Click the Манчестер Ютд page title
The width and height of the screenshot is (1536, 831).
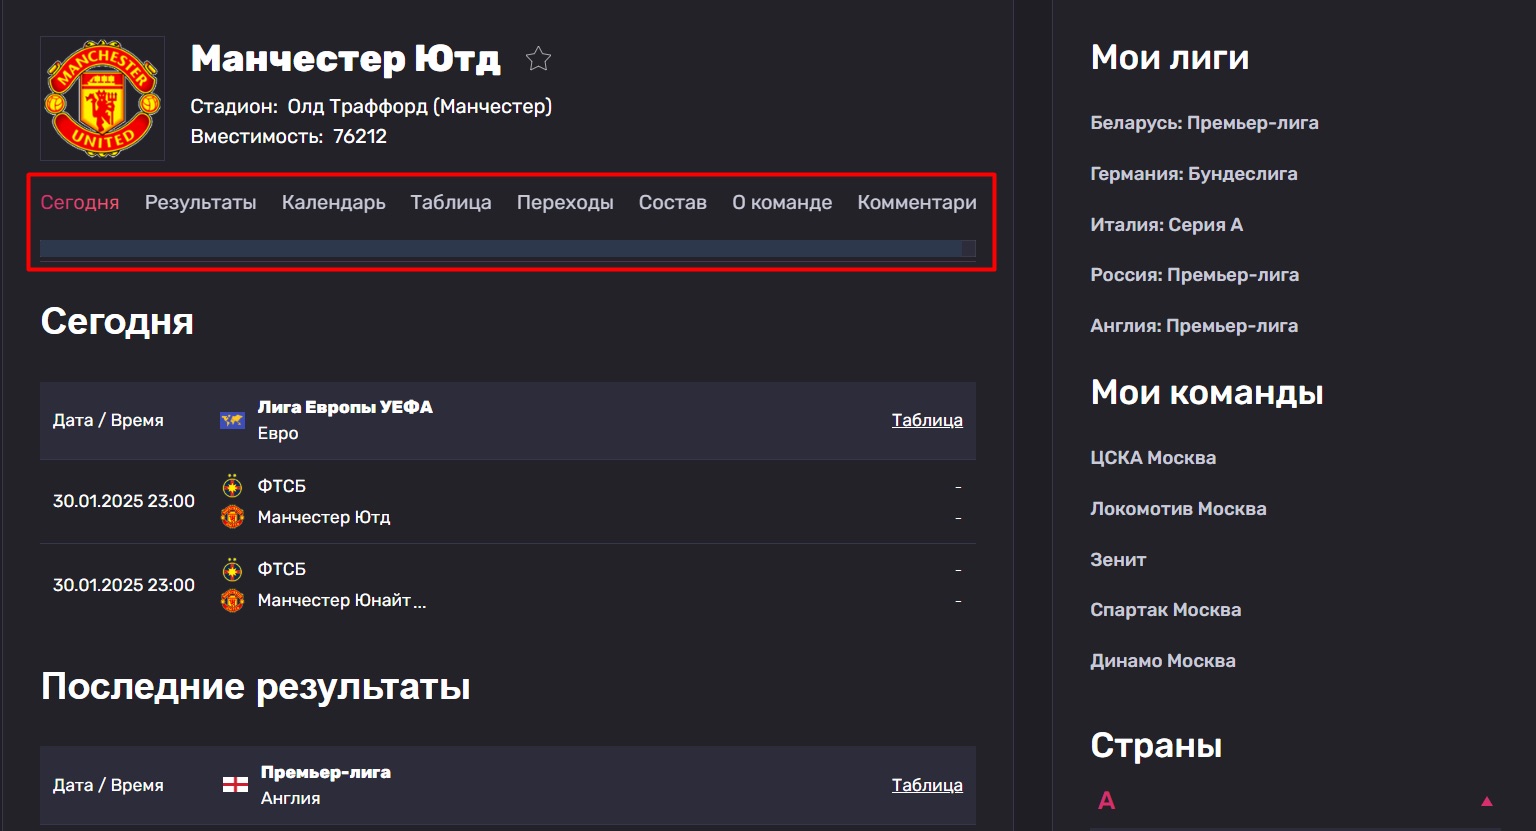[x=346, y=59]
